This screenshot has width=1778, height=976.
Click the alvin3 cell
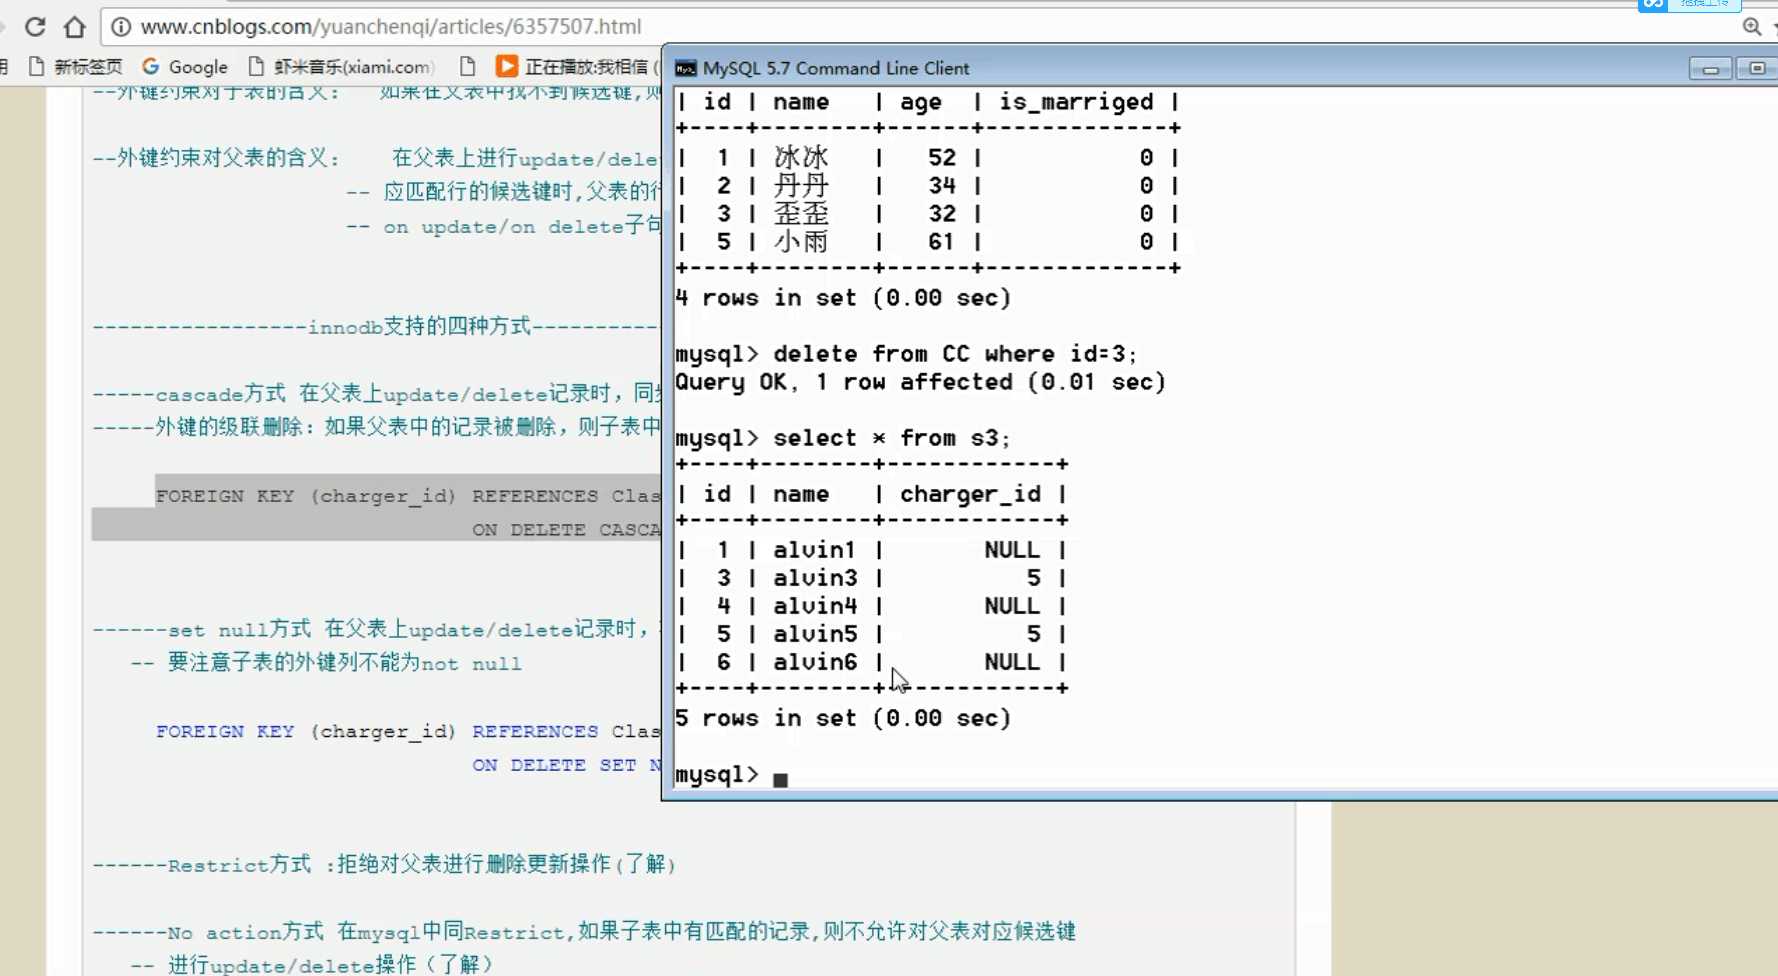tap(815, 578)
